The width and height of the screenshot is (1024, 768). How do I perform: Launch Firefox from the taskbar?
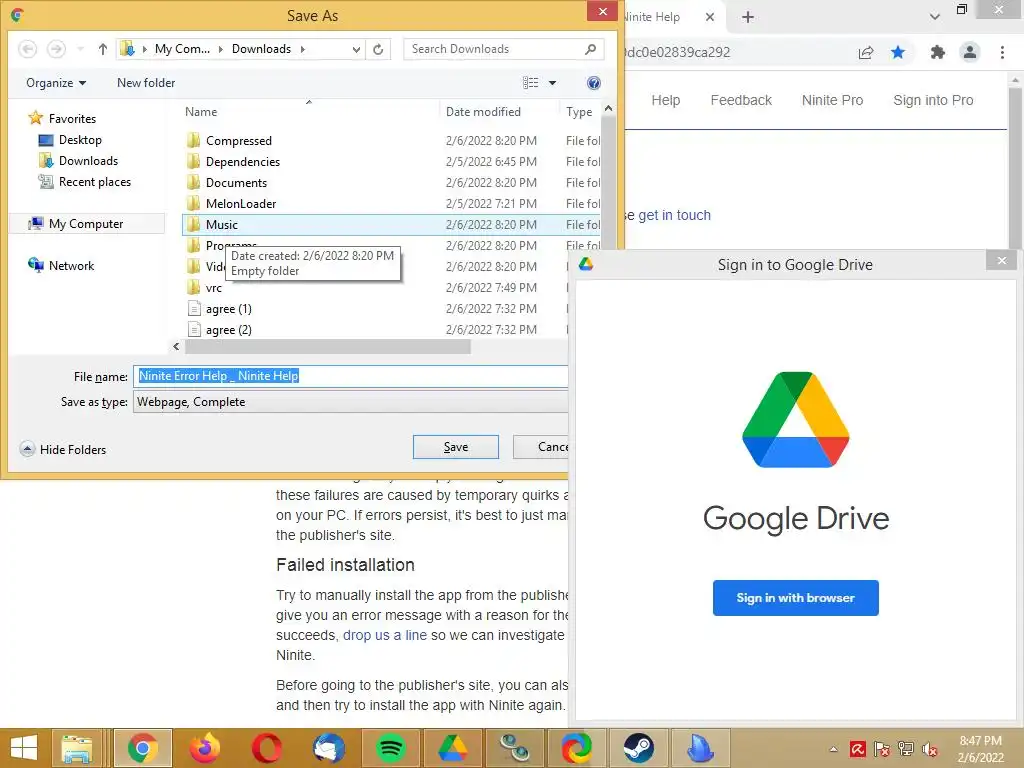[x=204, y=748]
